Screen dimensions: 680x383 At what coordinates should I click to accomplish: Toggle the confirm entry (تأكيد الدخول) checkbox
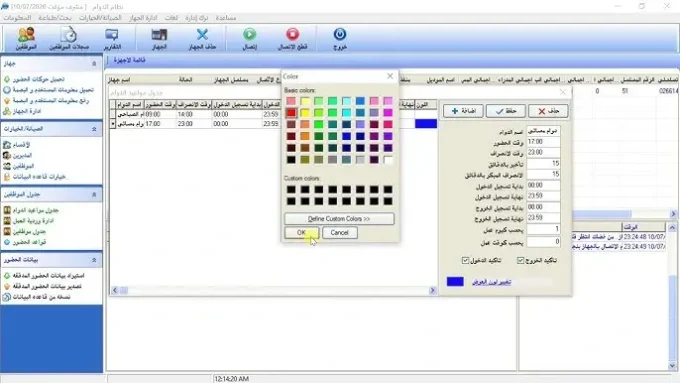[x=465, y=260]
